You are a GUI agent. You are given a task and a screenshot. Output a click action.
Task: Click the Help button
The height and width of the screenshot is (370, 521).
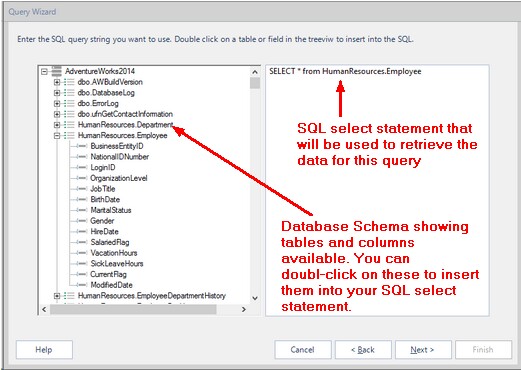tap(44, 350)
